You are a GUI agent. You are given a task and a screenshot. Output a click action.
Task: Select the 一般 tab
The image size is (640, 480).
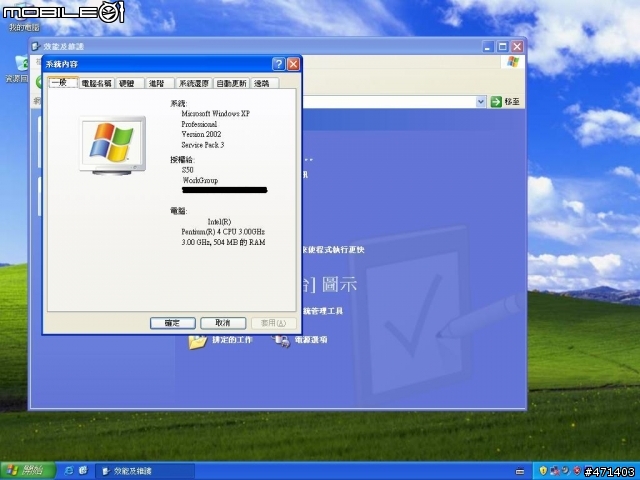coord(63,82)
